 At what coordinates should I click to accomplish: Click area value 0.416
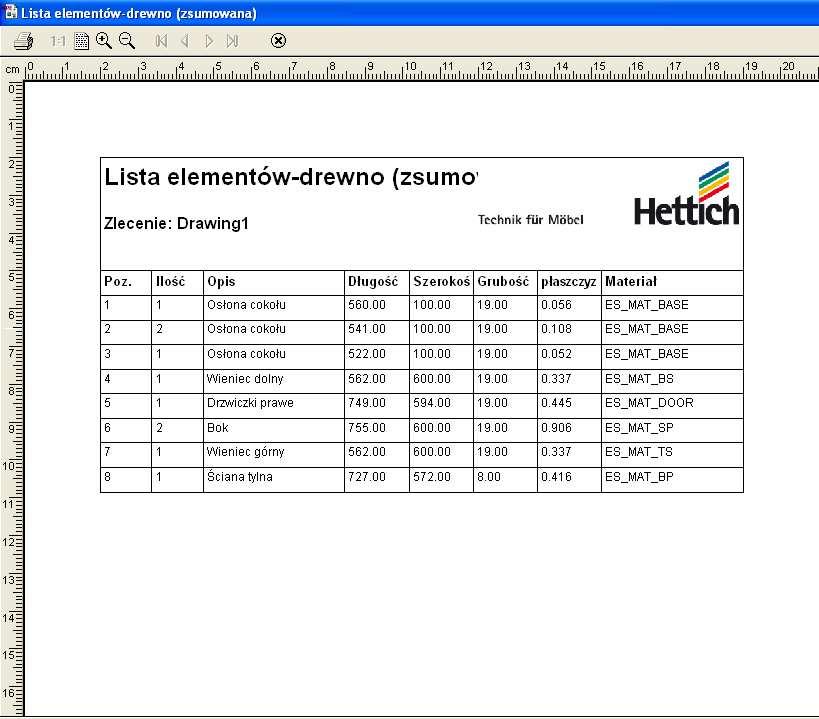(x=556, y=477)
